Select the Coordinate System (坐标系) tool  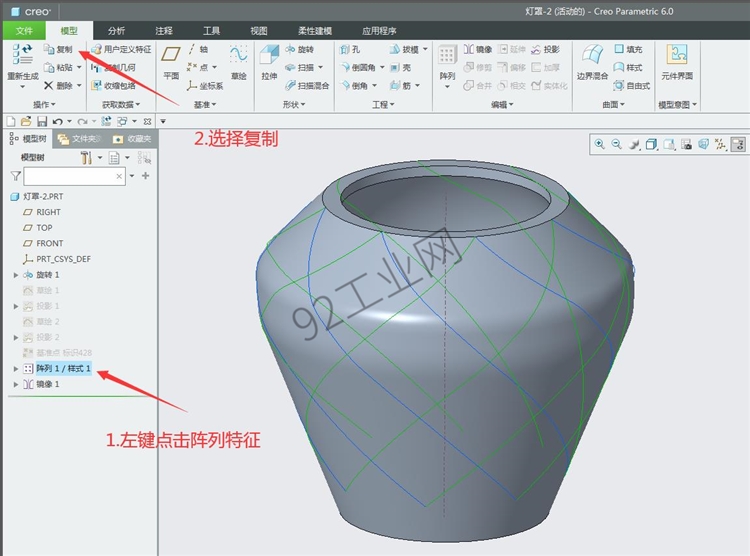tap(205, 86)
